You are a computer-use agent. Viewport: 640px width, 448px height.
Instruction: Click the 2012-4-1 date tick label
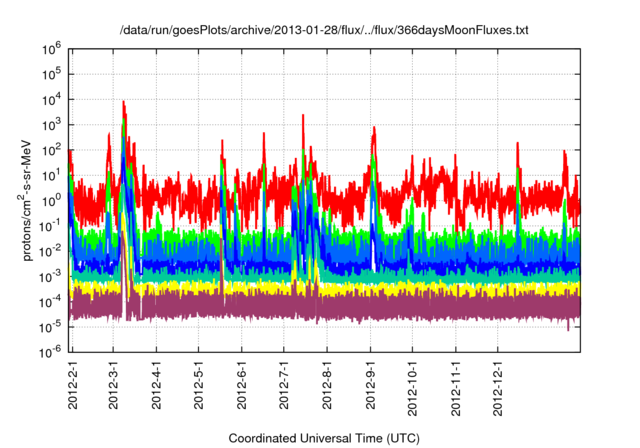[156, 385]
